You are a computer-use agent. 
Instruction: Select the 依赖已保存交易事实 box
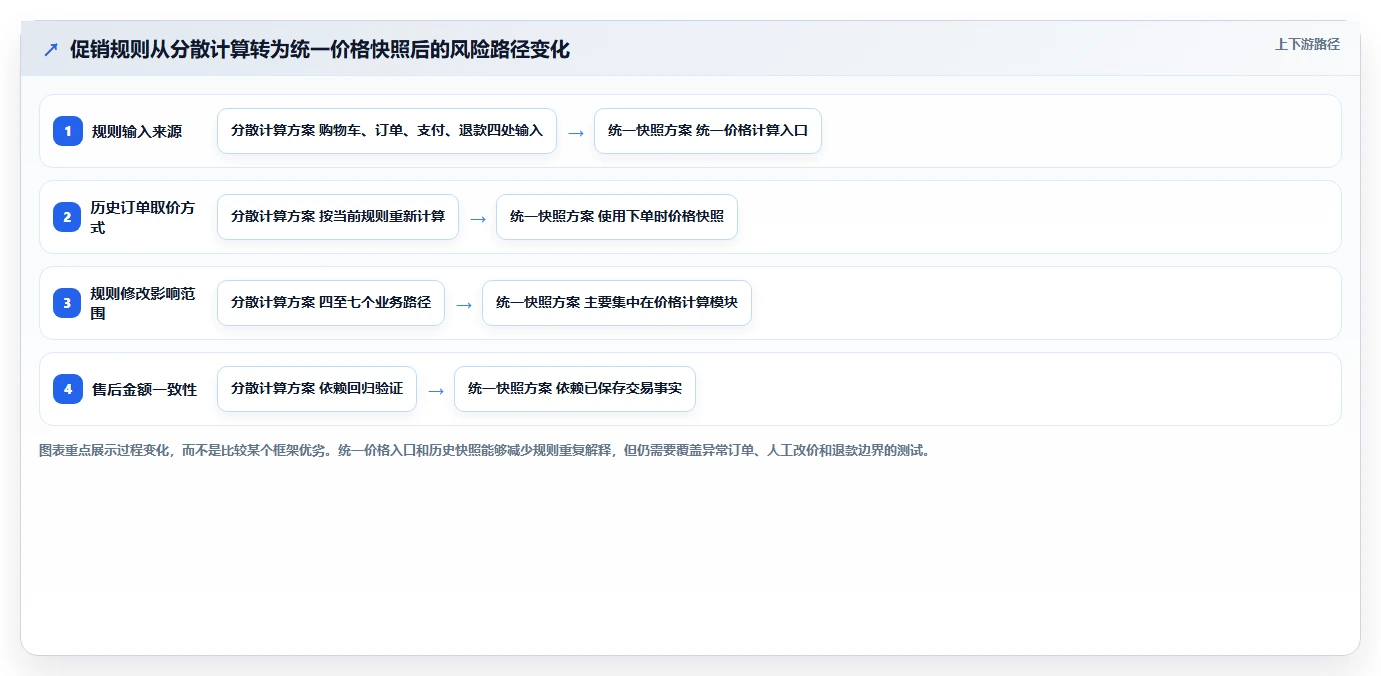(575, 389)
